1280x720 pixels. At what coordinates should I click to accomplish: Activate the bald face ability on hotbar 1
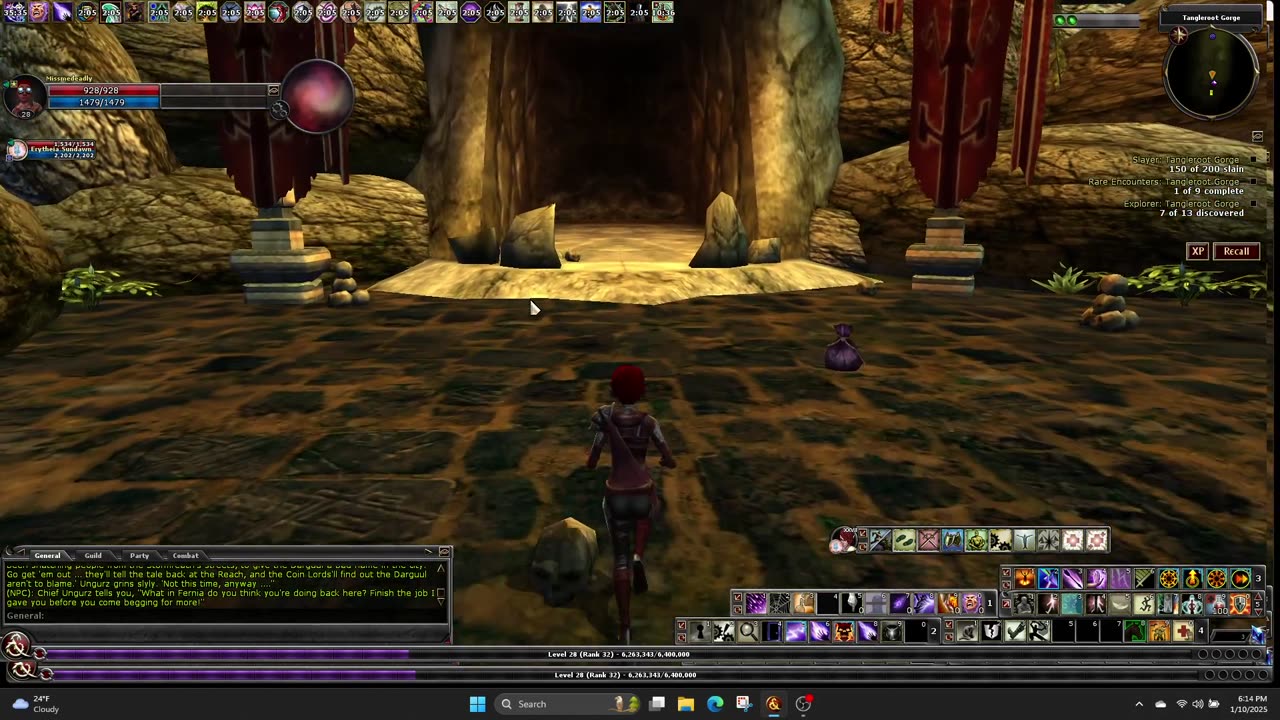[972, 603]
